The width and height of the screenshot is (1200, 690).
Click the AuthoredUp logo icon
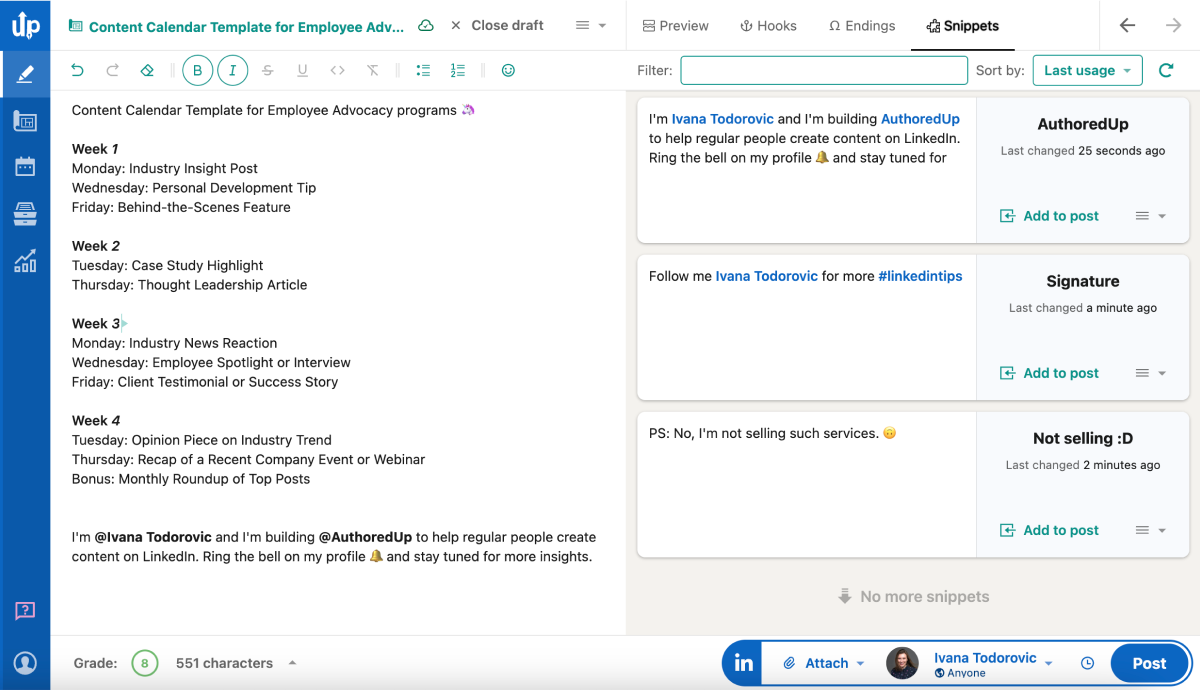tap(25, 24)
